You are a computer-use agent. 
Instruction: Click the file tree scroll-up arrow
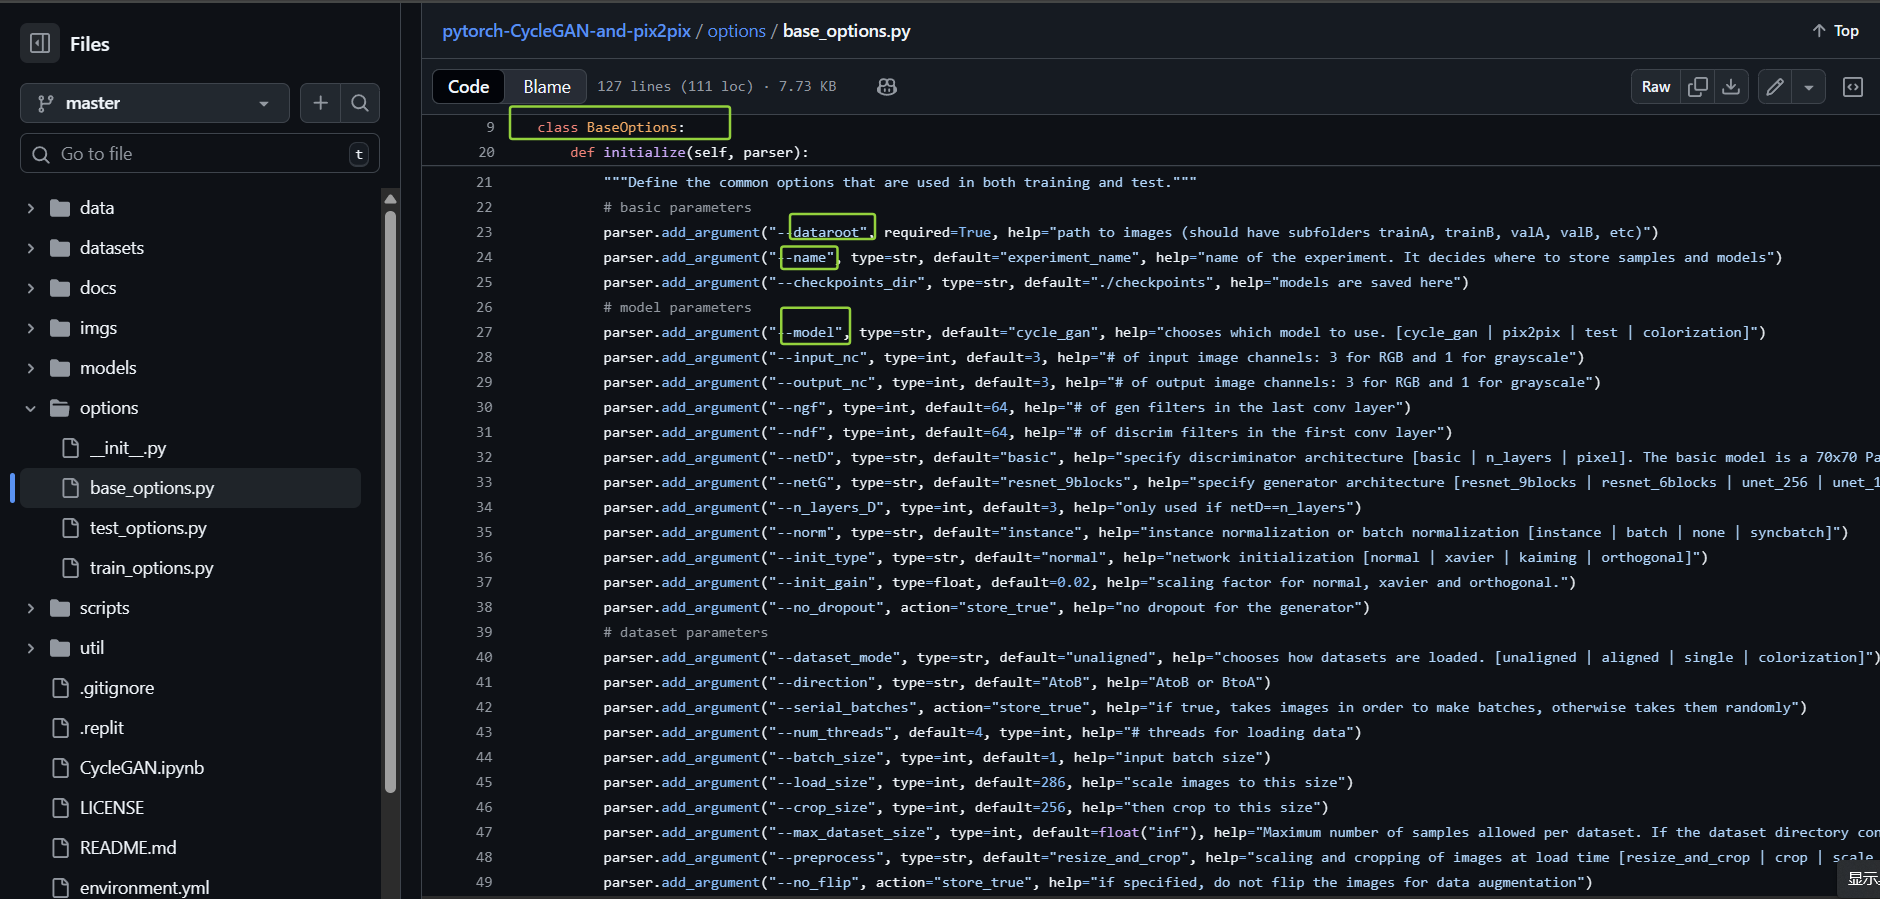(390, 199)
